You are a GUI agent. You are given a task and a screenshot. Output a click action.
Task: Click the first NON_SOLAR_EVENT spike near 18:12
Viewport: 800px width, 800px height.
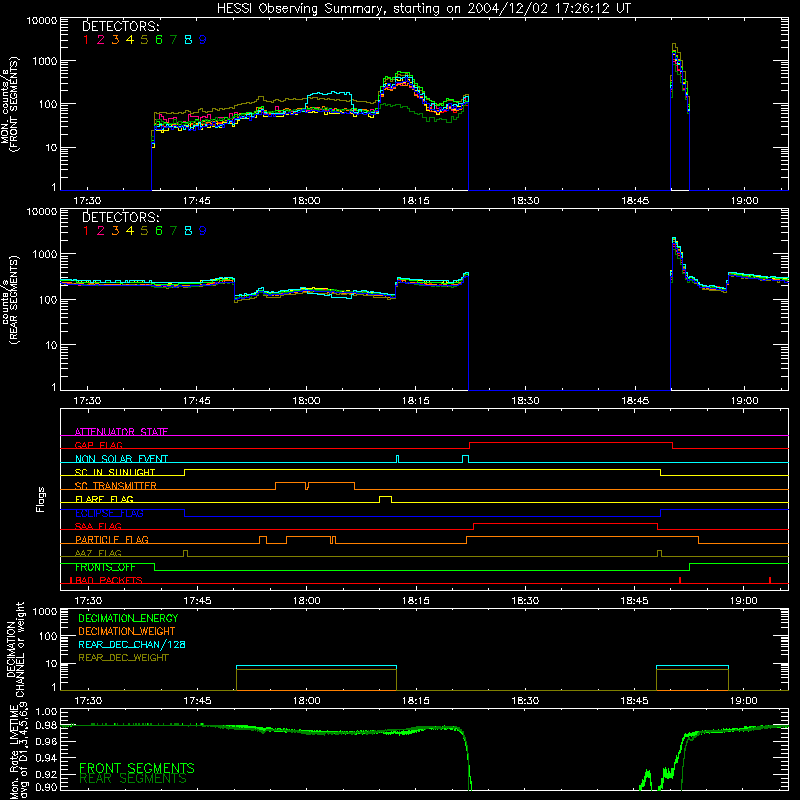397,459
